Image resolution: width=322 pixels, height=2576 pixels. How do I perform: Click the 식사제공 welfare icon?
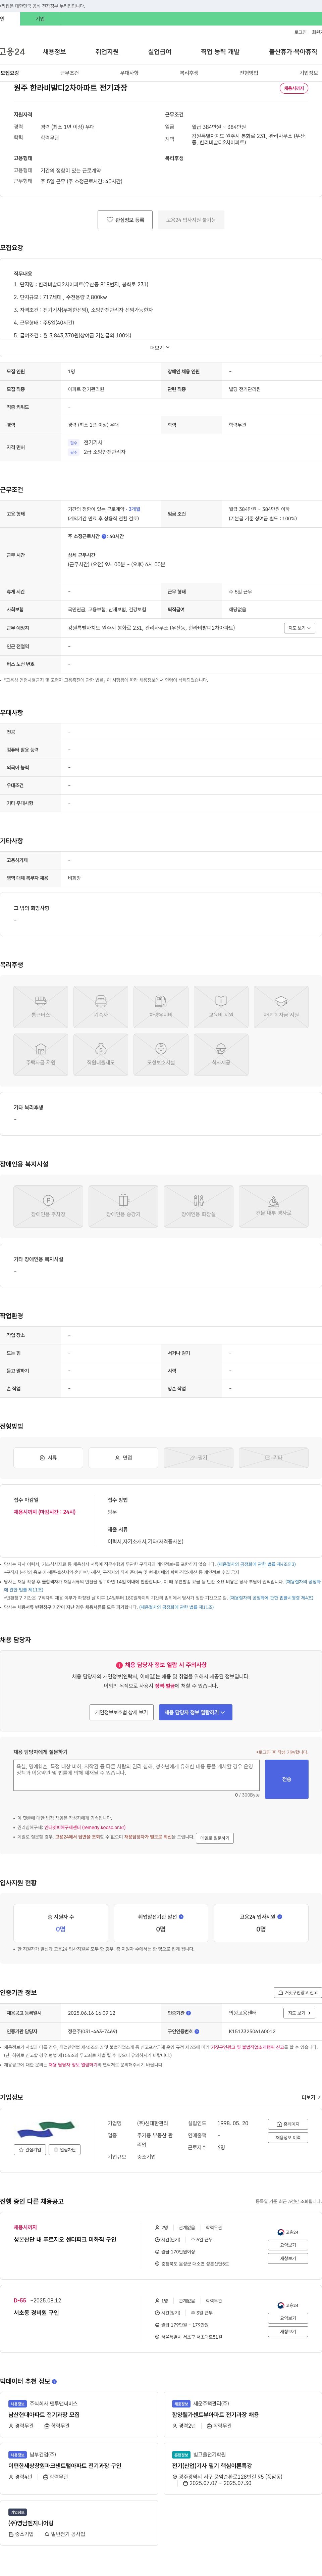click(221, 1055)
